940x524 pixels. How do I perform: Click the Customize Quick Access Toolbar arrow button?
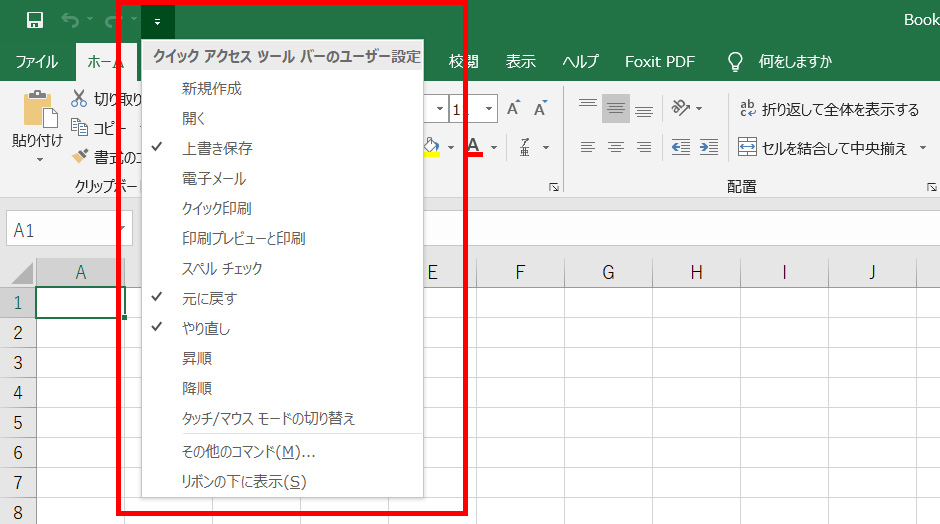[158, 22]
